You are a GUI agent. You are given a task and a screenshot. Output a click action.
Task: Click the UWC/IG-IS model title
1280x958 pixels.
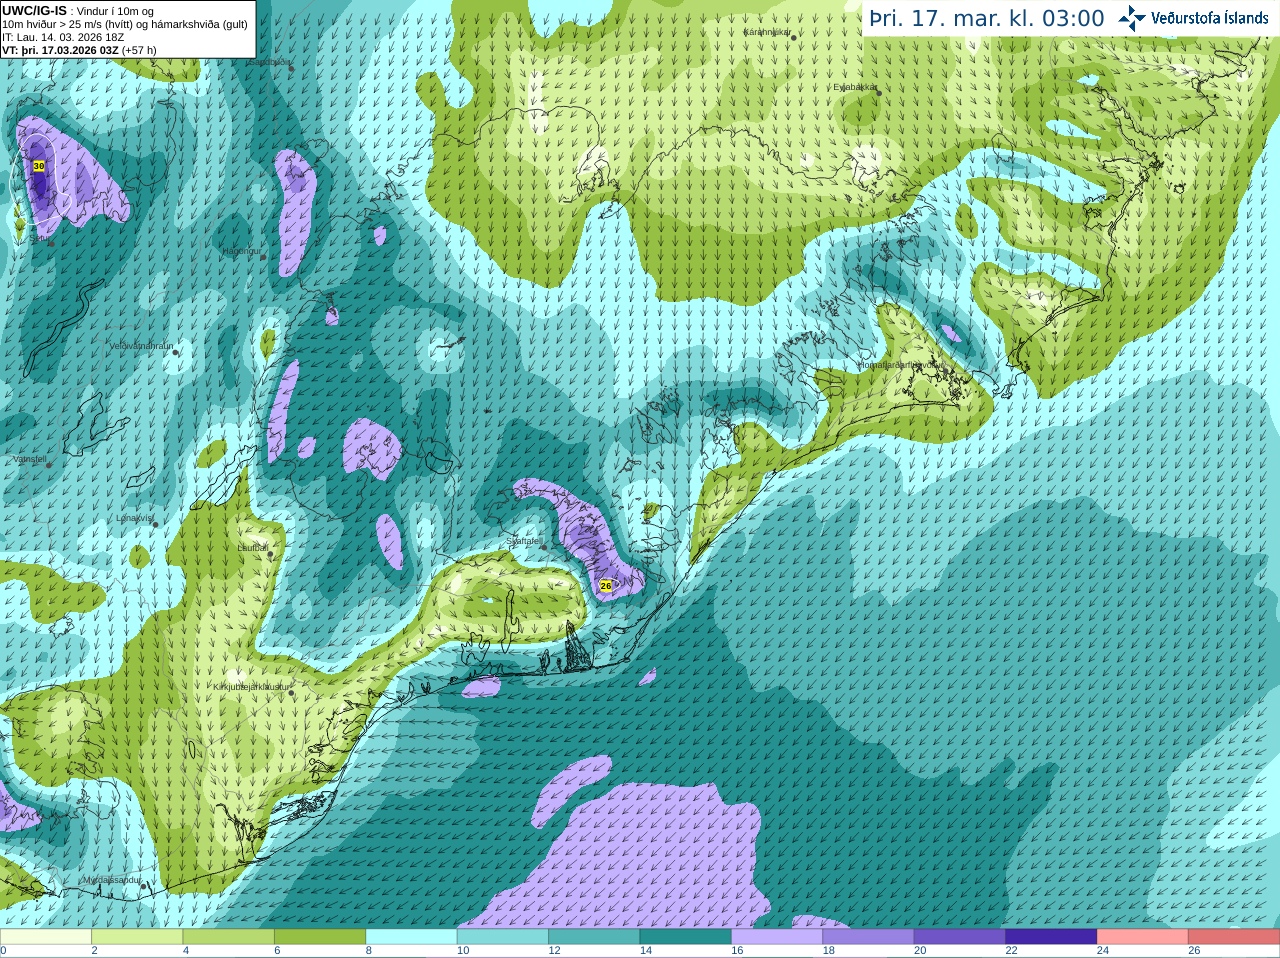click(35, 10)
